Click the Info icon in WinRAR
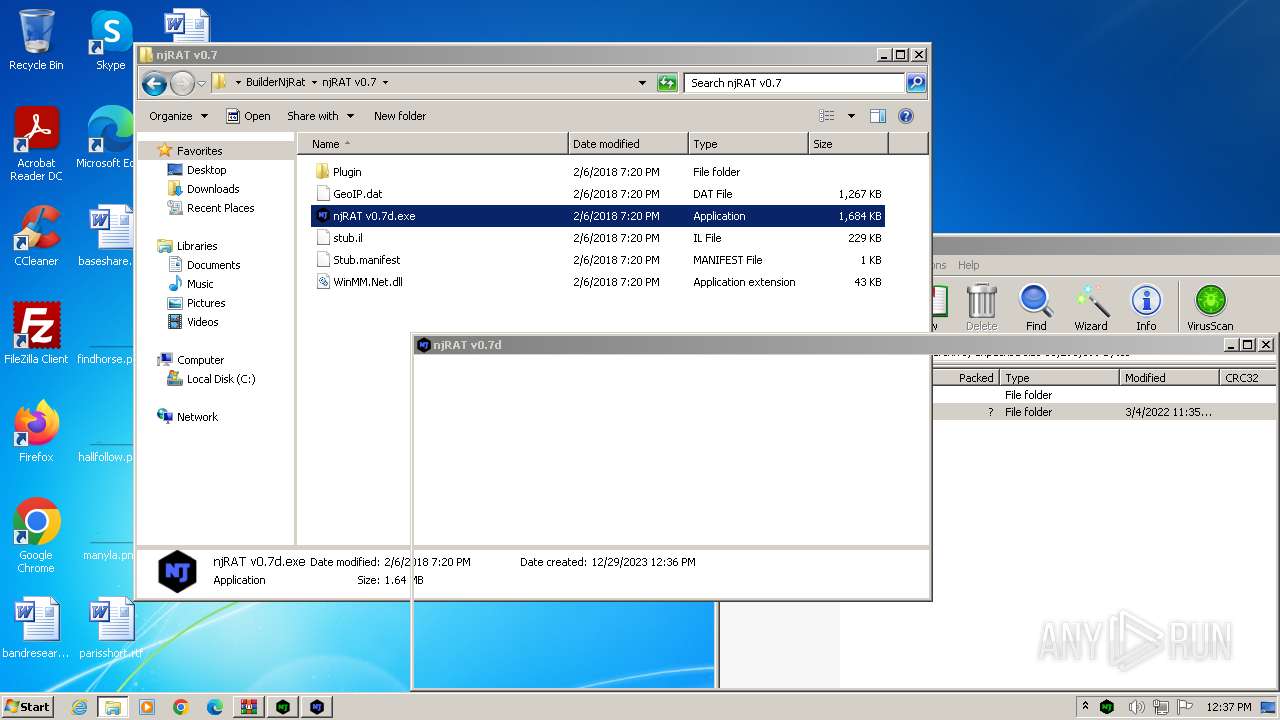Screen dimensions: 1280x720 point(1146,307)
